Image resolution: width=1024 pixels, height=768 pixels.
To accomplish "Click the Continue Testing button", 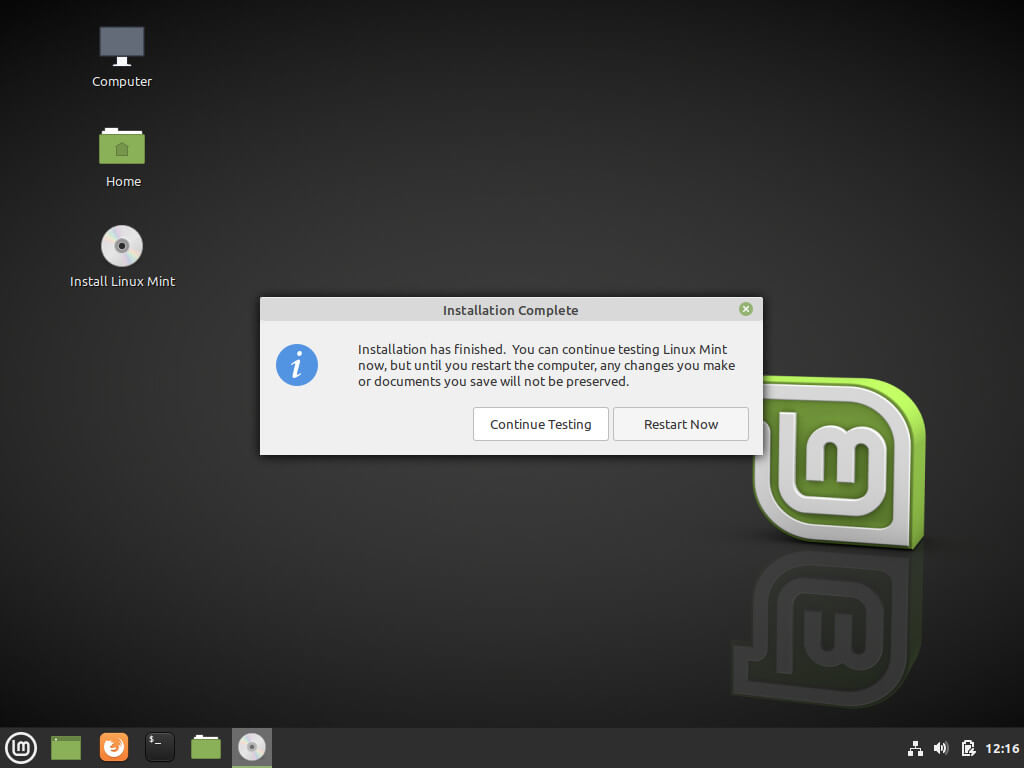I will [541, 424].
